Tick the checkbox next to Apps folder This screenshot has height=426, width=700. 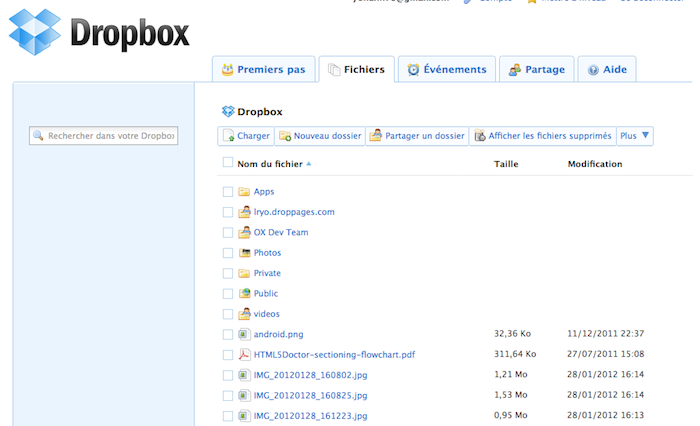(x=228, y=192)
